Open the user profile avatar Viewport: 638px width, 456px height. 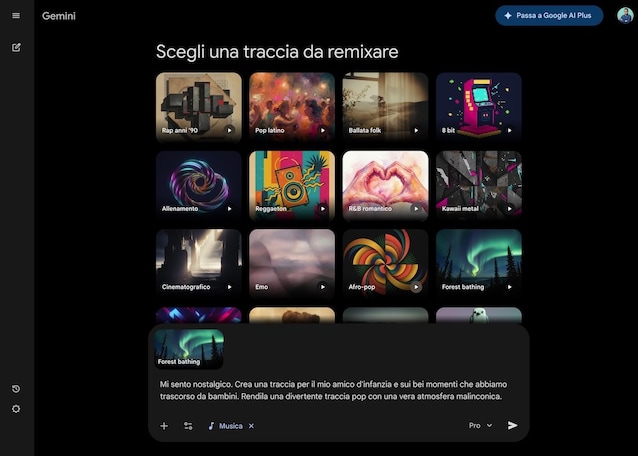point(625,16)
